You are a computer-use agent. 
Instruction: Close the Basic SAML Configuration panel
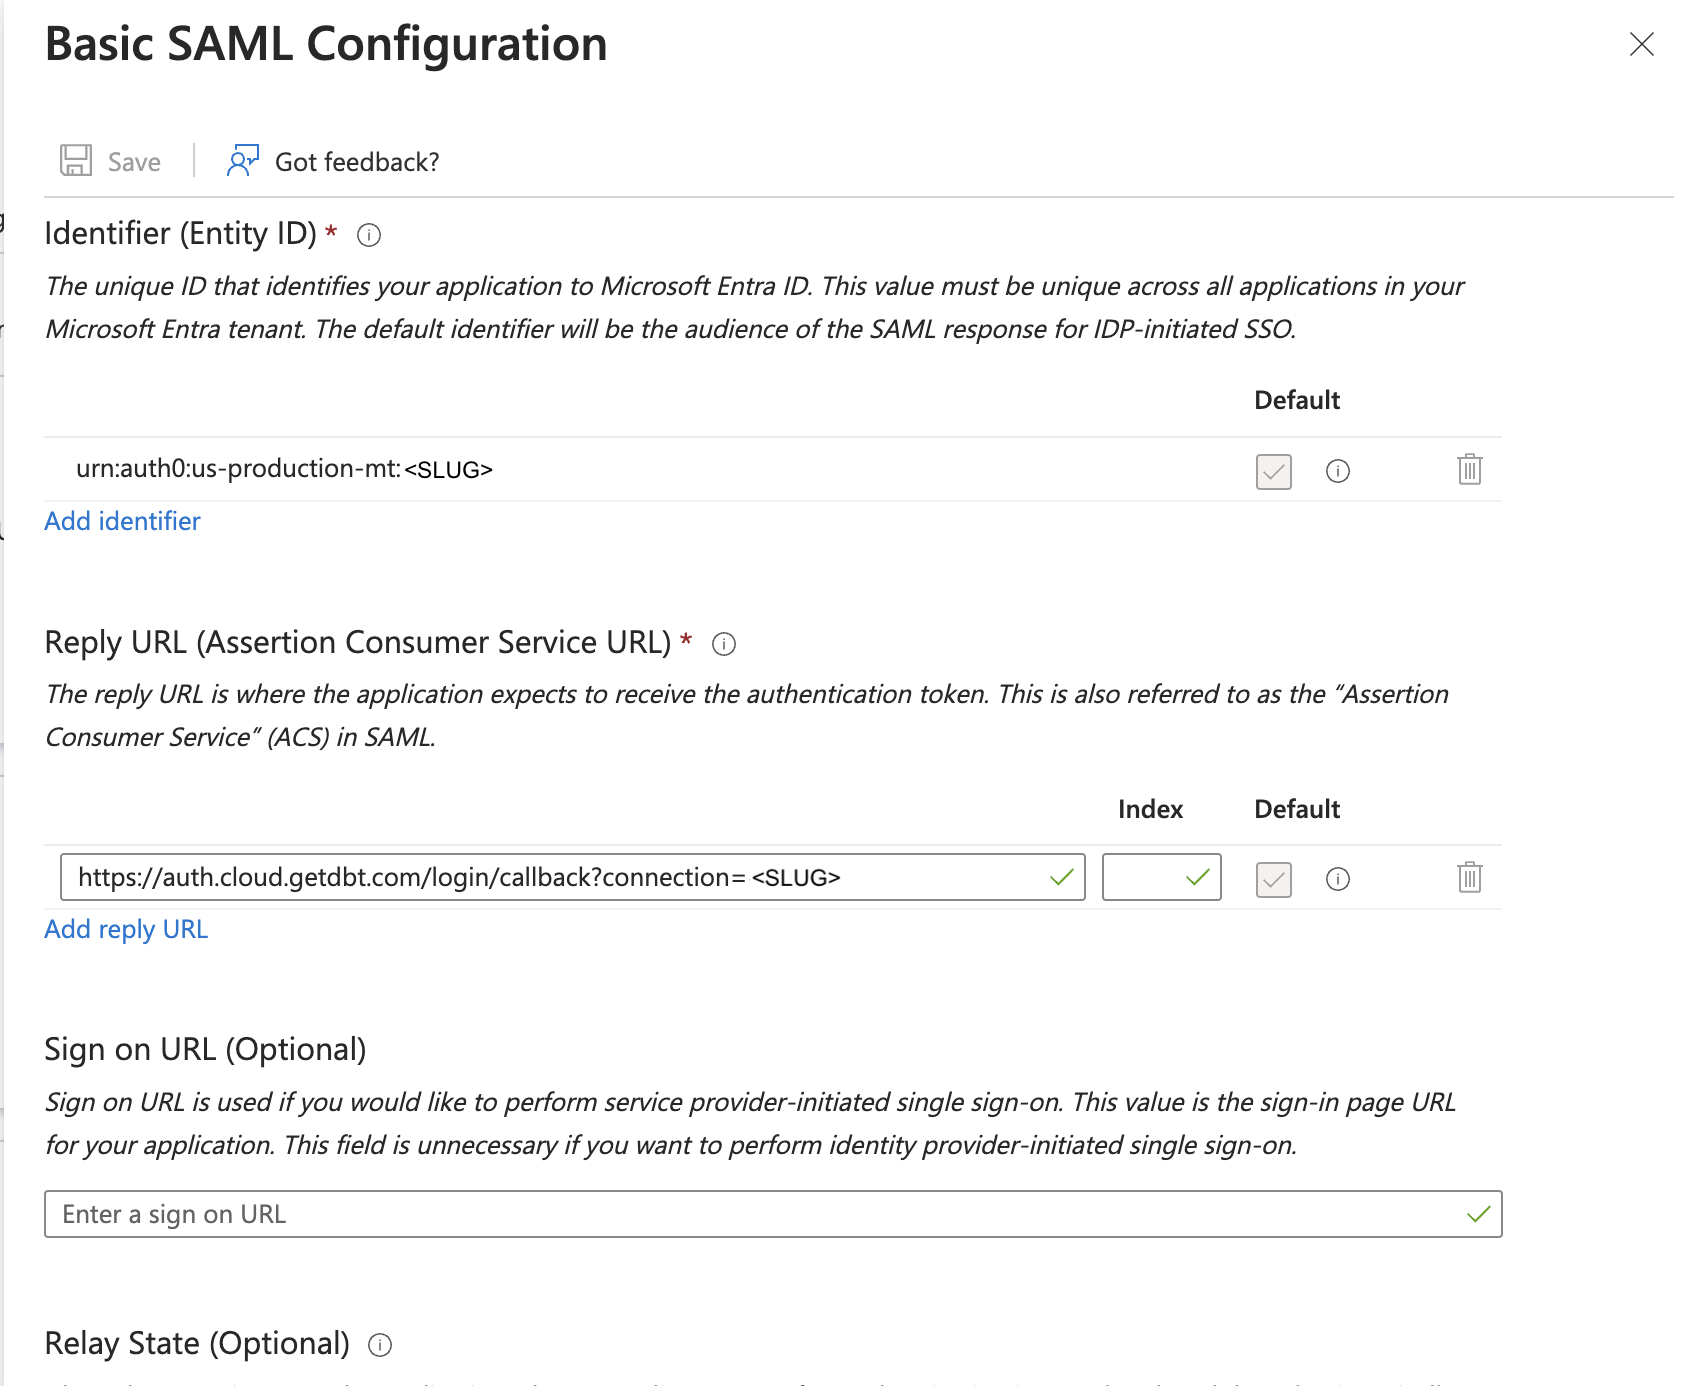(1643, 44)
